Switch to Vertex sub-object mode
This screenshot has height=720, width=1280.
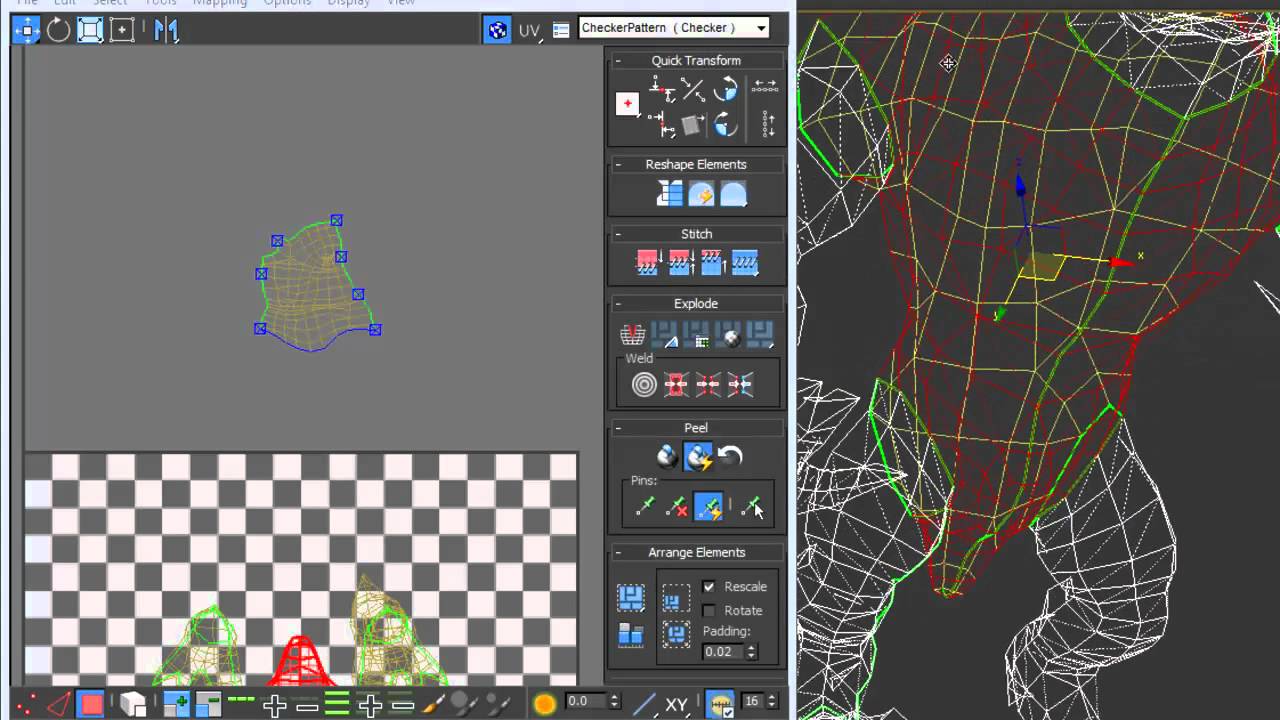point(27,705)
